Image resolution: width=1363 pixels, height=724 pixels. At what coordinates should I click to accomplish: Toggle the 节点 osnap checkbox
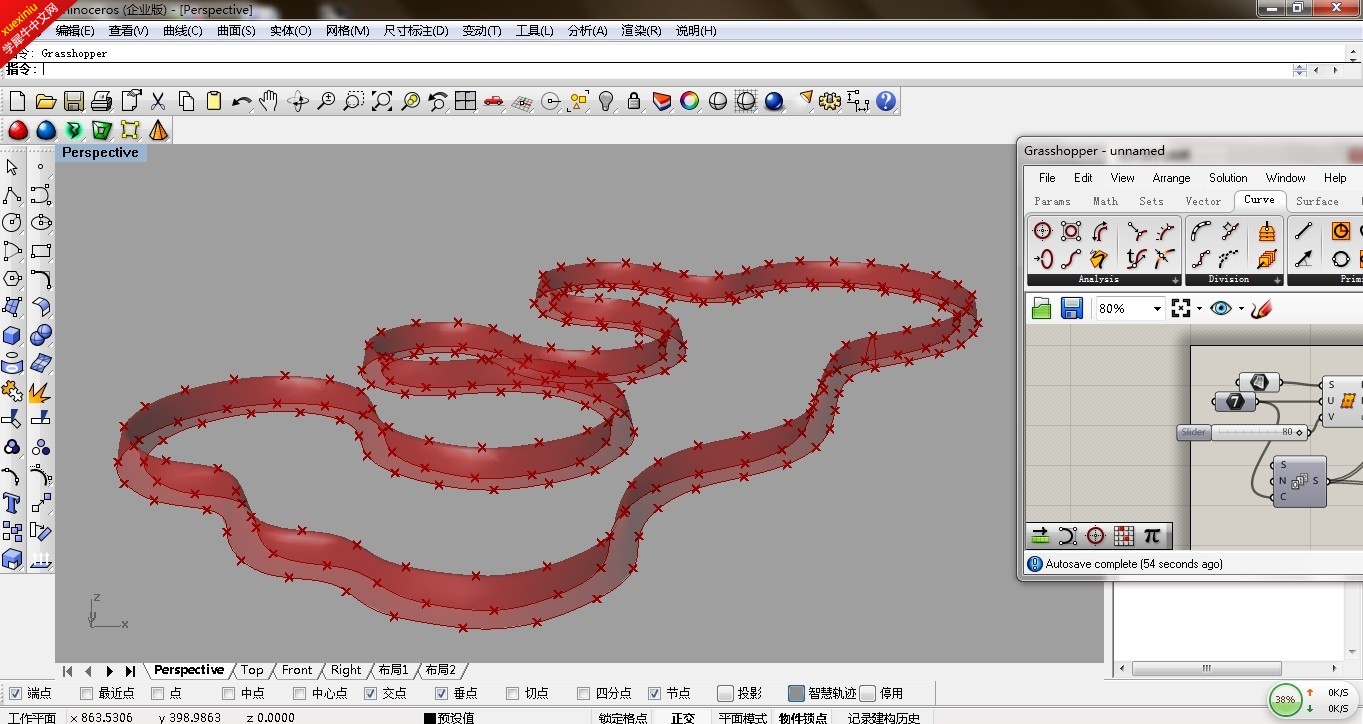[654, 693]
